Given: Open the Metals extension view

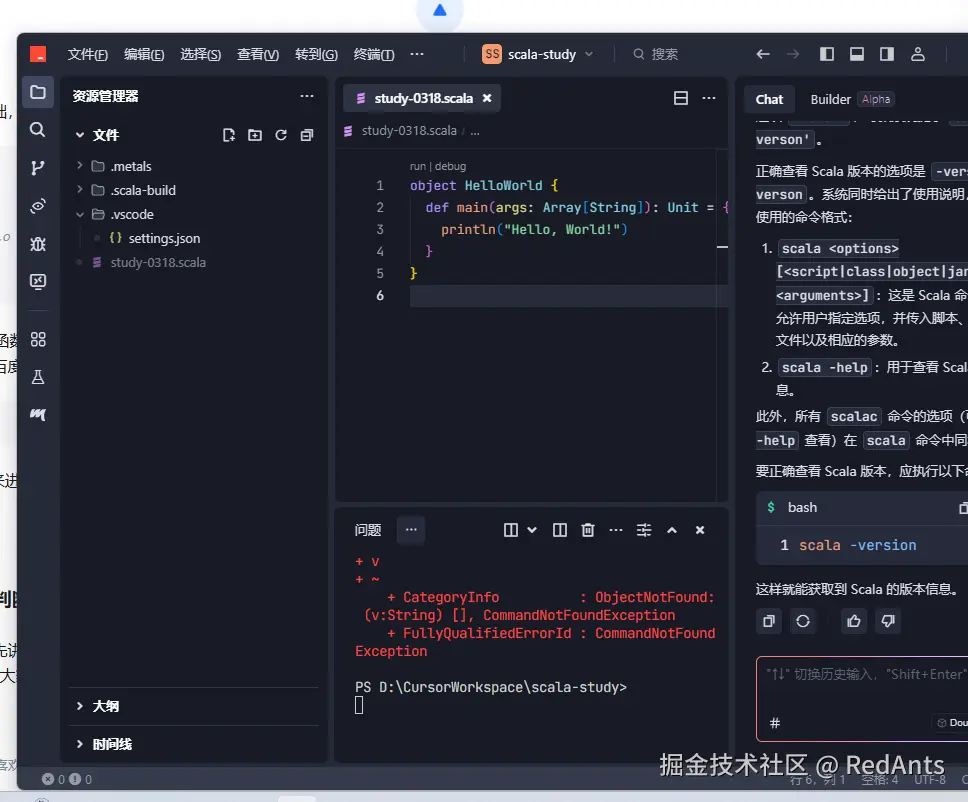Looking at the screenshot, I should click(x=38, y=414).
